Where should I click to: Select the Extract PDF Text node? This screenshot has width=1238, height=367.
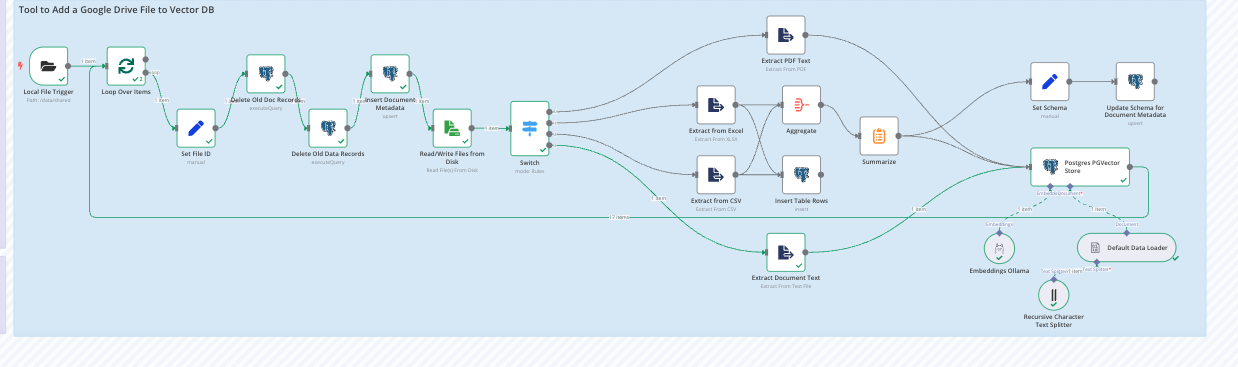click(x=786, y=35)
